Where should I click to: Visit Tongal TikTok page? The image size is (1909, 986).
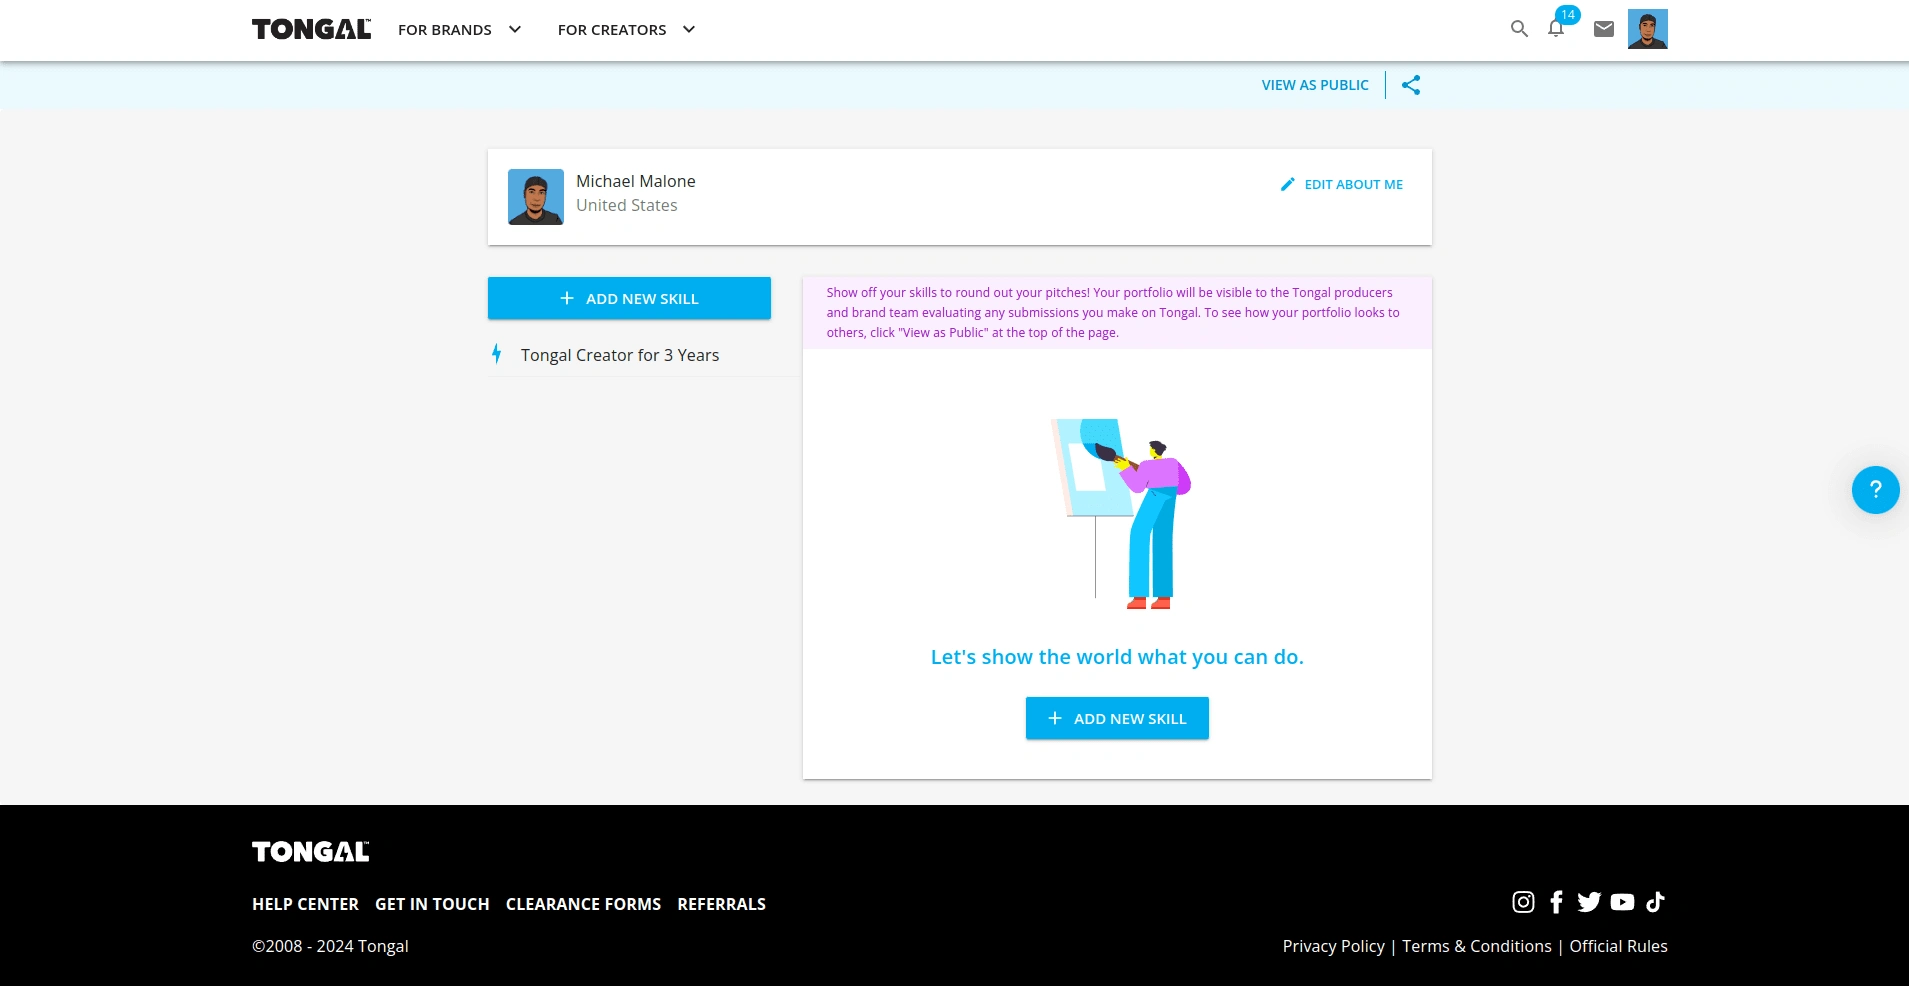pyautogui.click(x=1655, y=902)
